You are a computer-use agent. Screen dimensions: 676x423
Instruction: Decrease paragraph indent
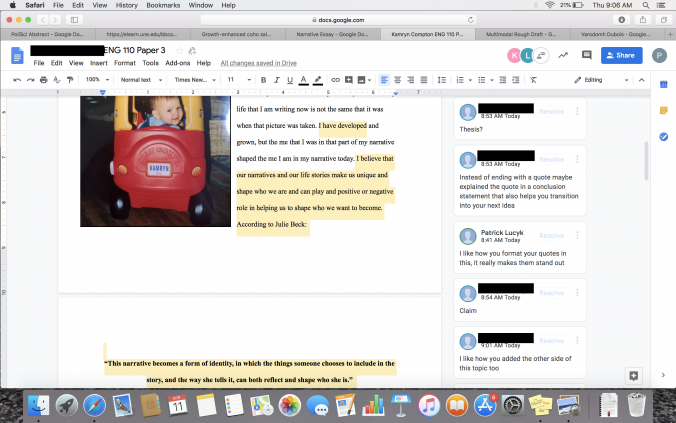[502, 80]
